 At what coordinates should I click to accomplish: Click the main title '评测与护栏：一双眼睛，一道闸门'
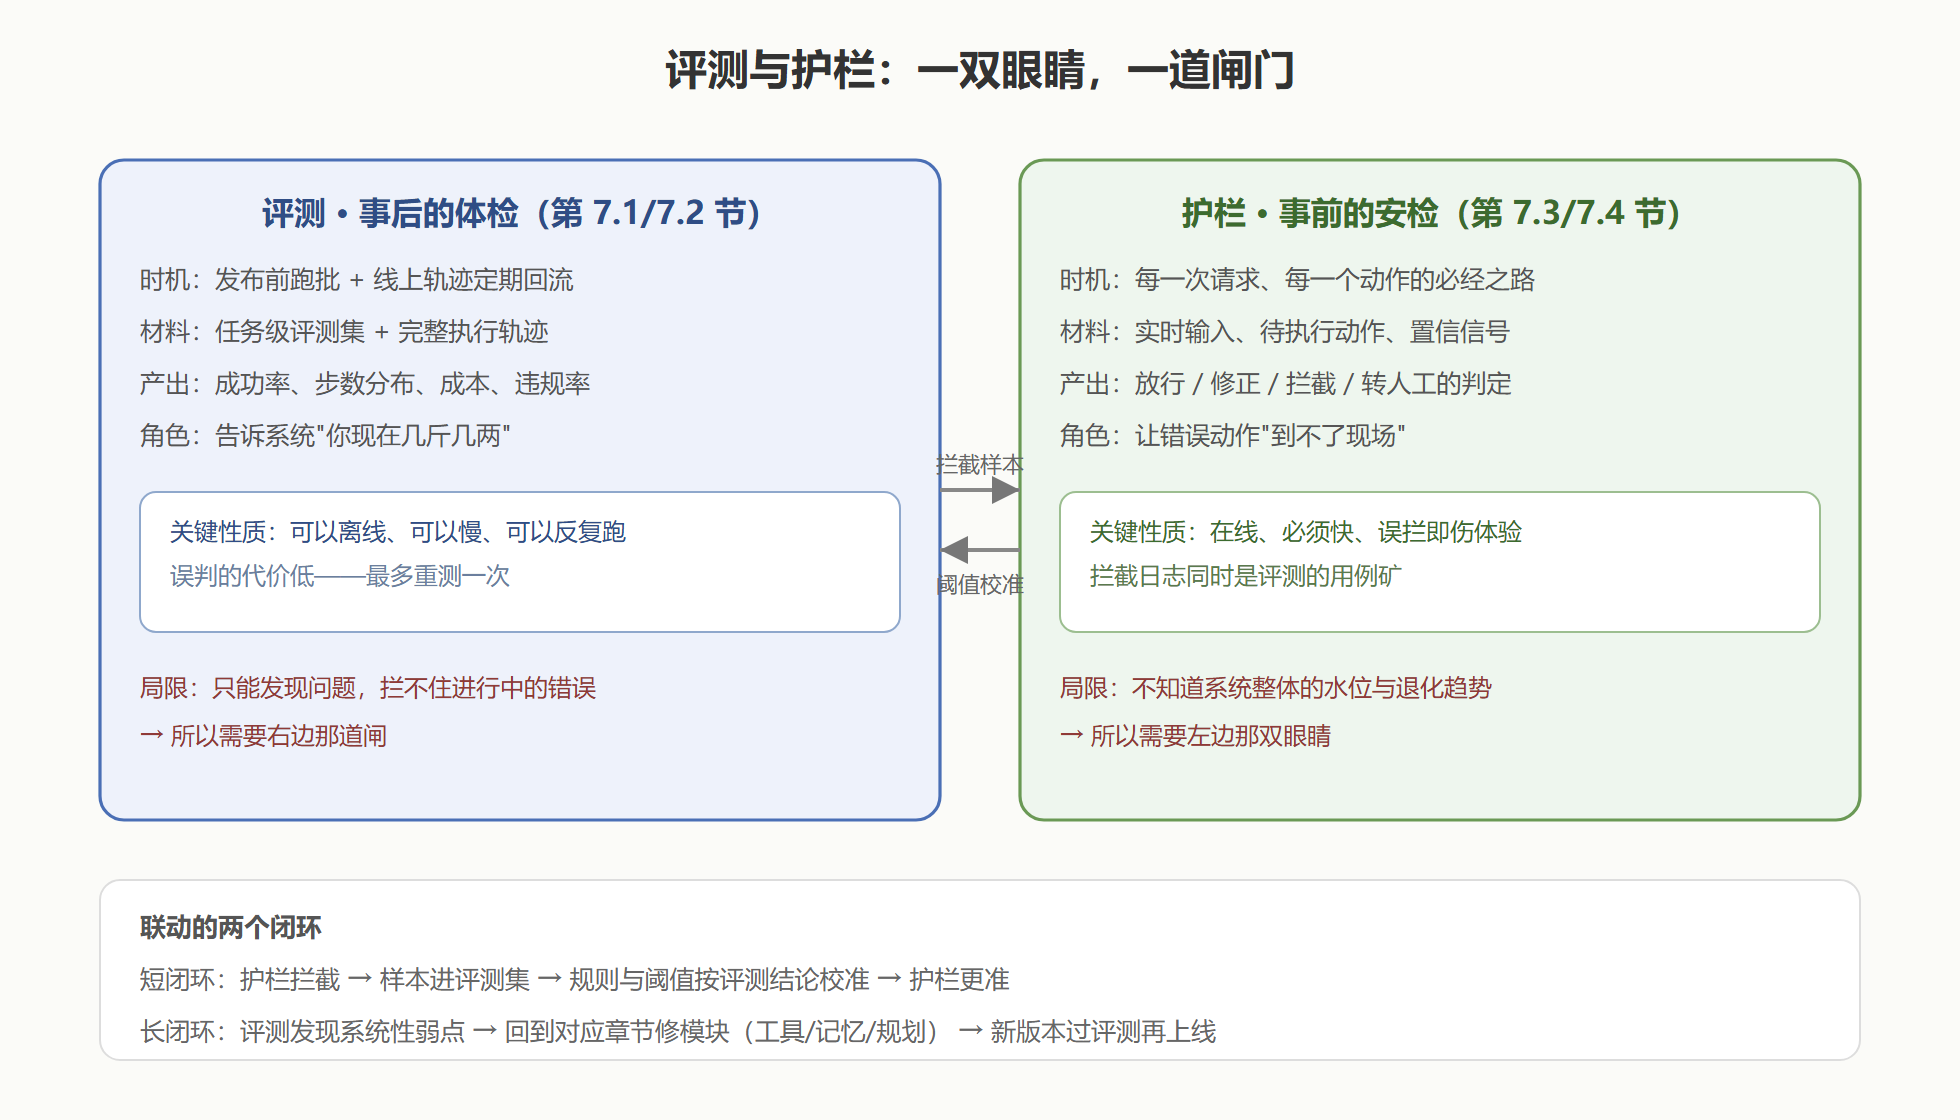(x=980, y=71)
